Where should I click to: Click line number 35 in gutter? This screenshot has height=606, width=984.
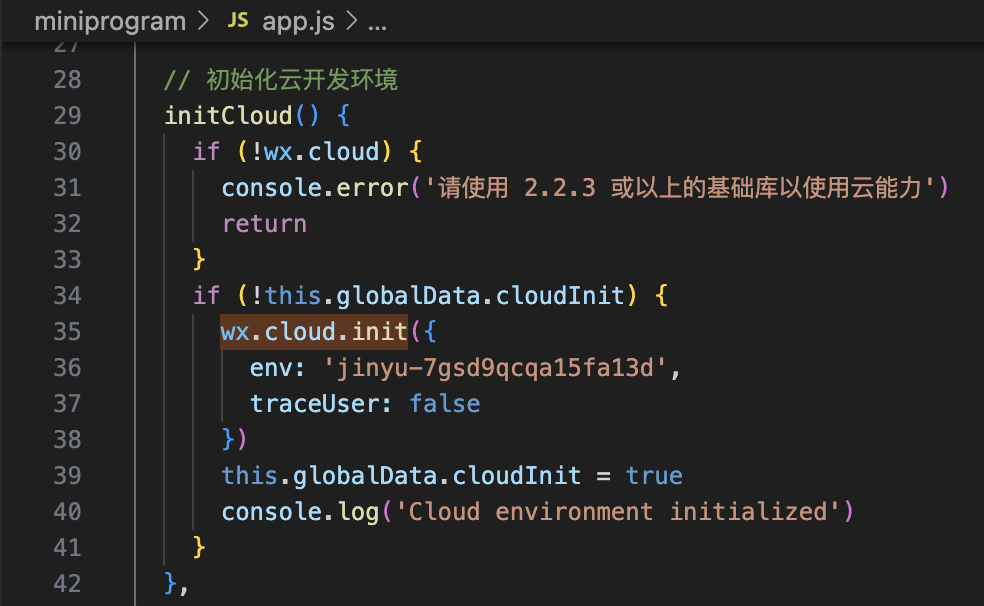[67, 331]
